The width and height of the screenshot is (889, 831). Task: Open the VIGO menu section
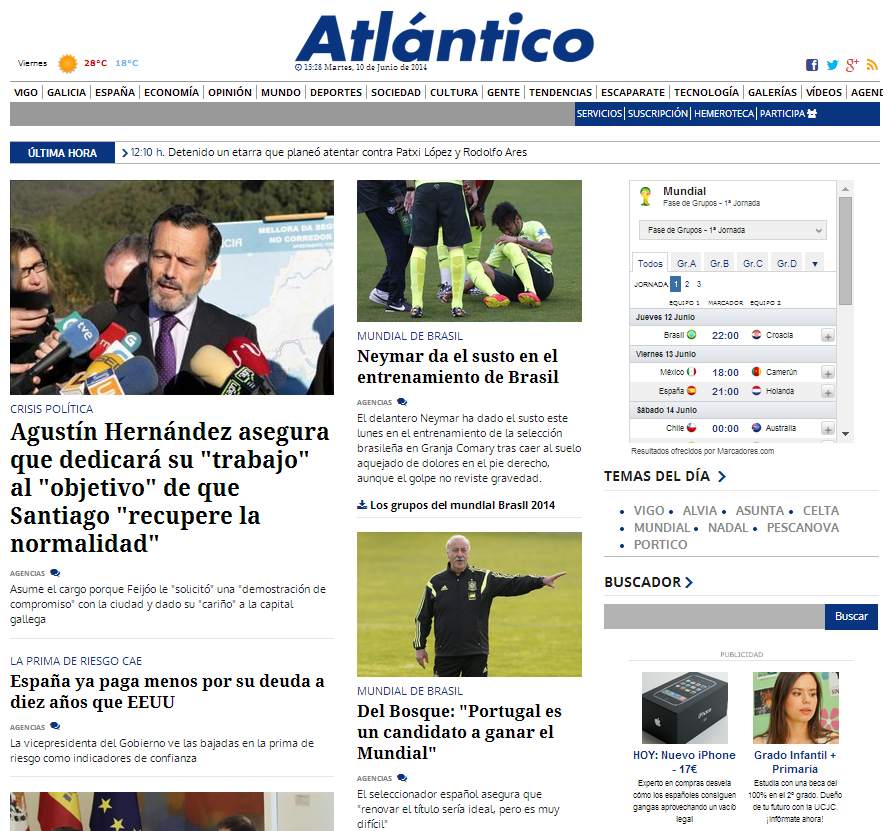(26, 92)
